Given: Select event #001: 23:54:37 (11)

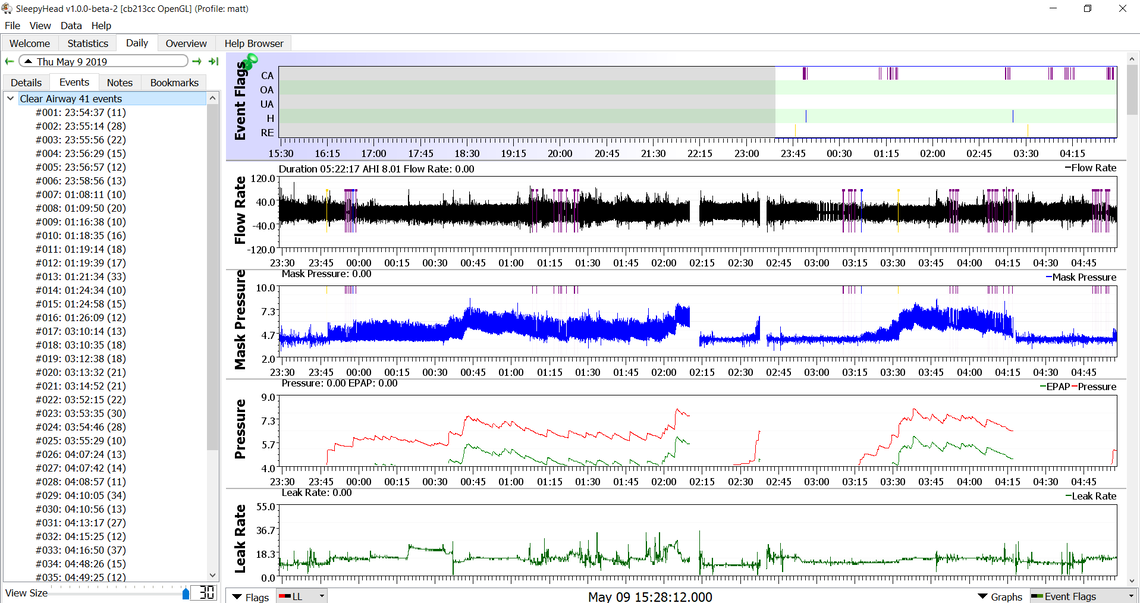Looking at the screenshot, I should [x=81, y=113].
